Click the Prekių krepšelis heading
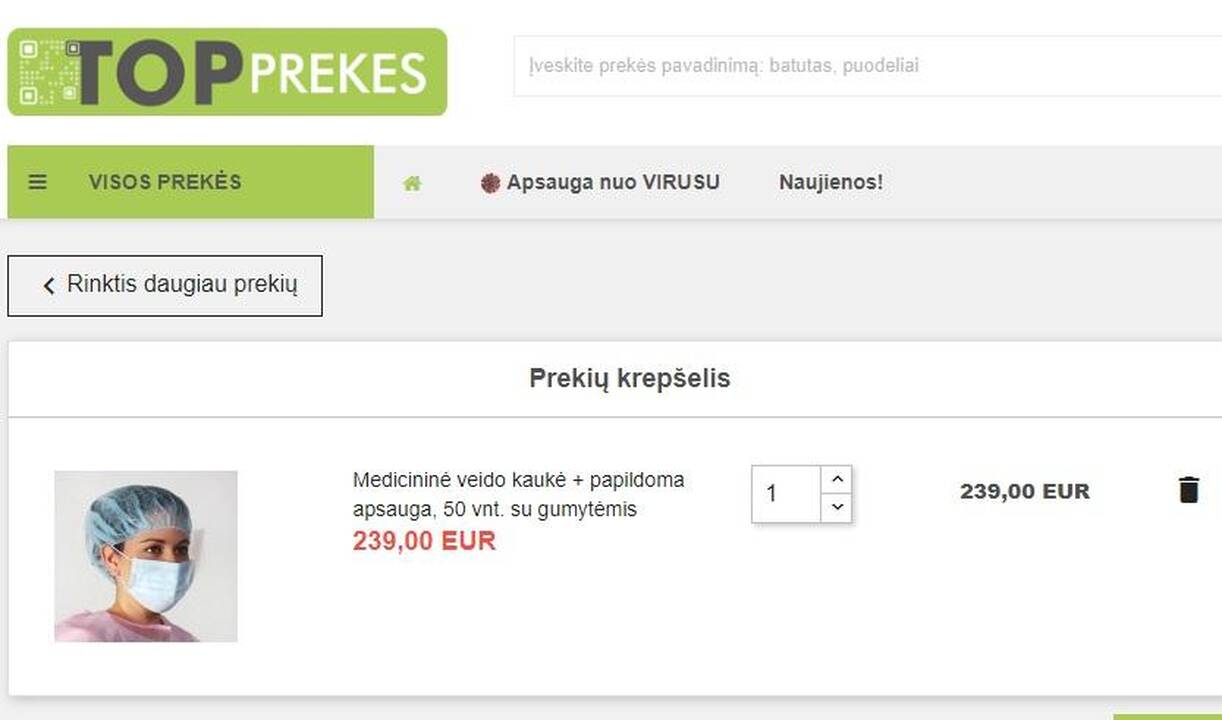 tap(630, 379)
